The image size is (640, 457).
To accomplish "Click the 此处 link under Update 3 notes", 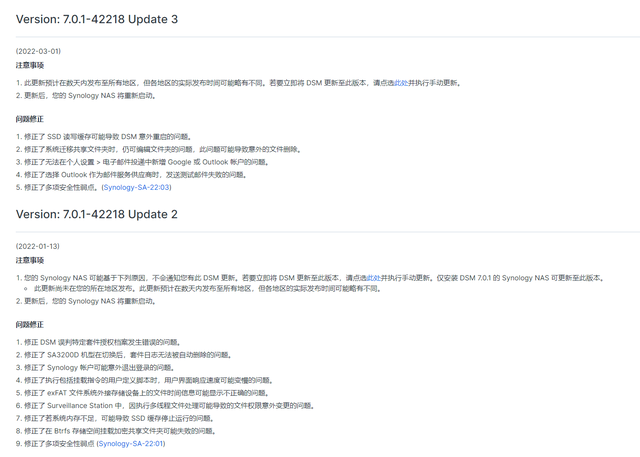I will click(x=401, y=83).
